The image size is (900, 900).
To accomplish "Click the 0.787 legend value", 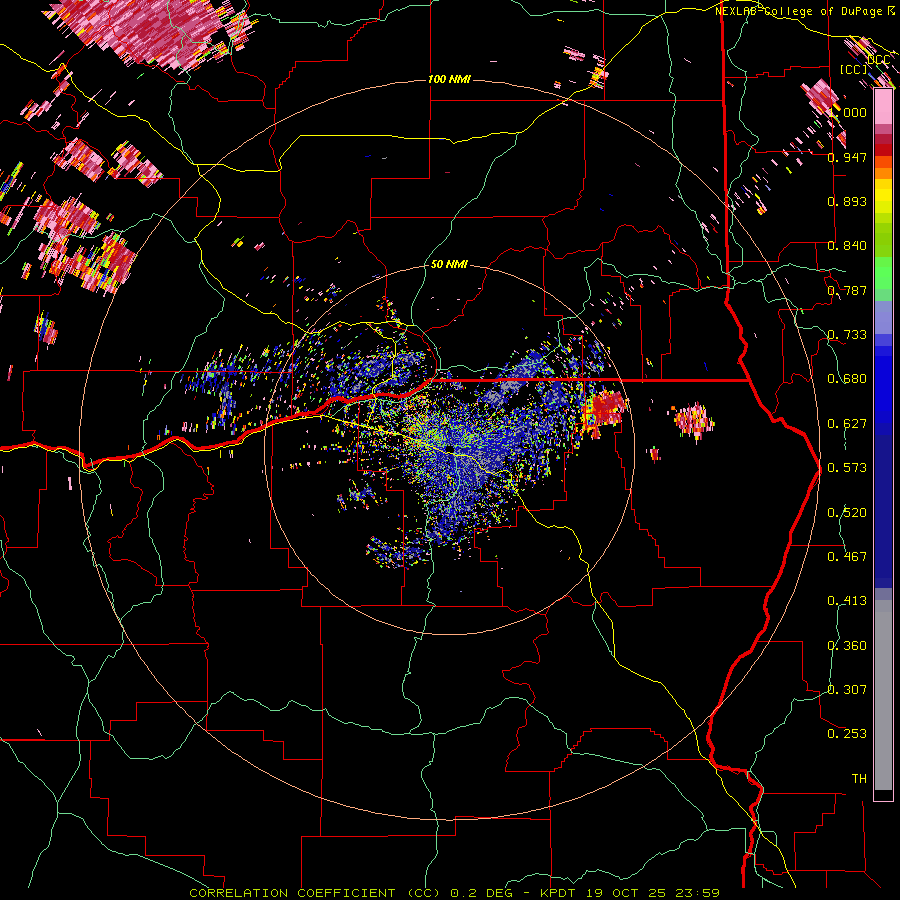I will (x=847, y=290).
